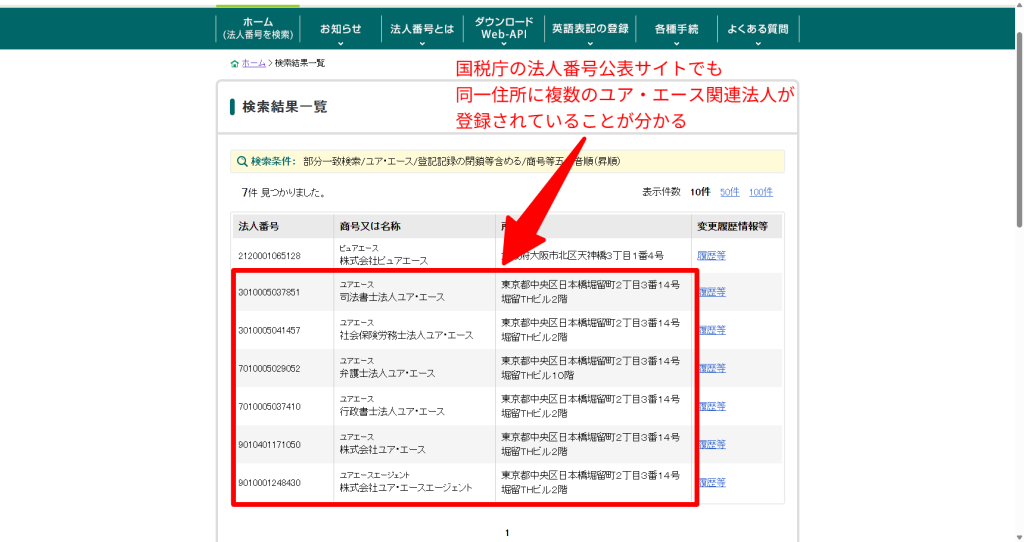The height and width of the screenshot is (542, 1024).
Task: Select corporate number 7010005029052
Action: (269, 368)
